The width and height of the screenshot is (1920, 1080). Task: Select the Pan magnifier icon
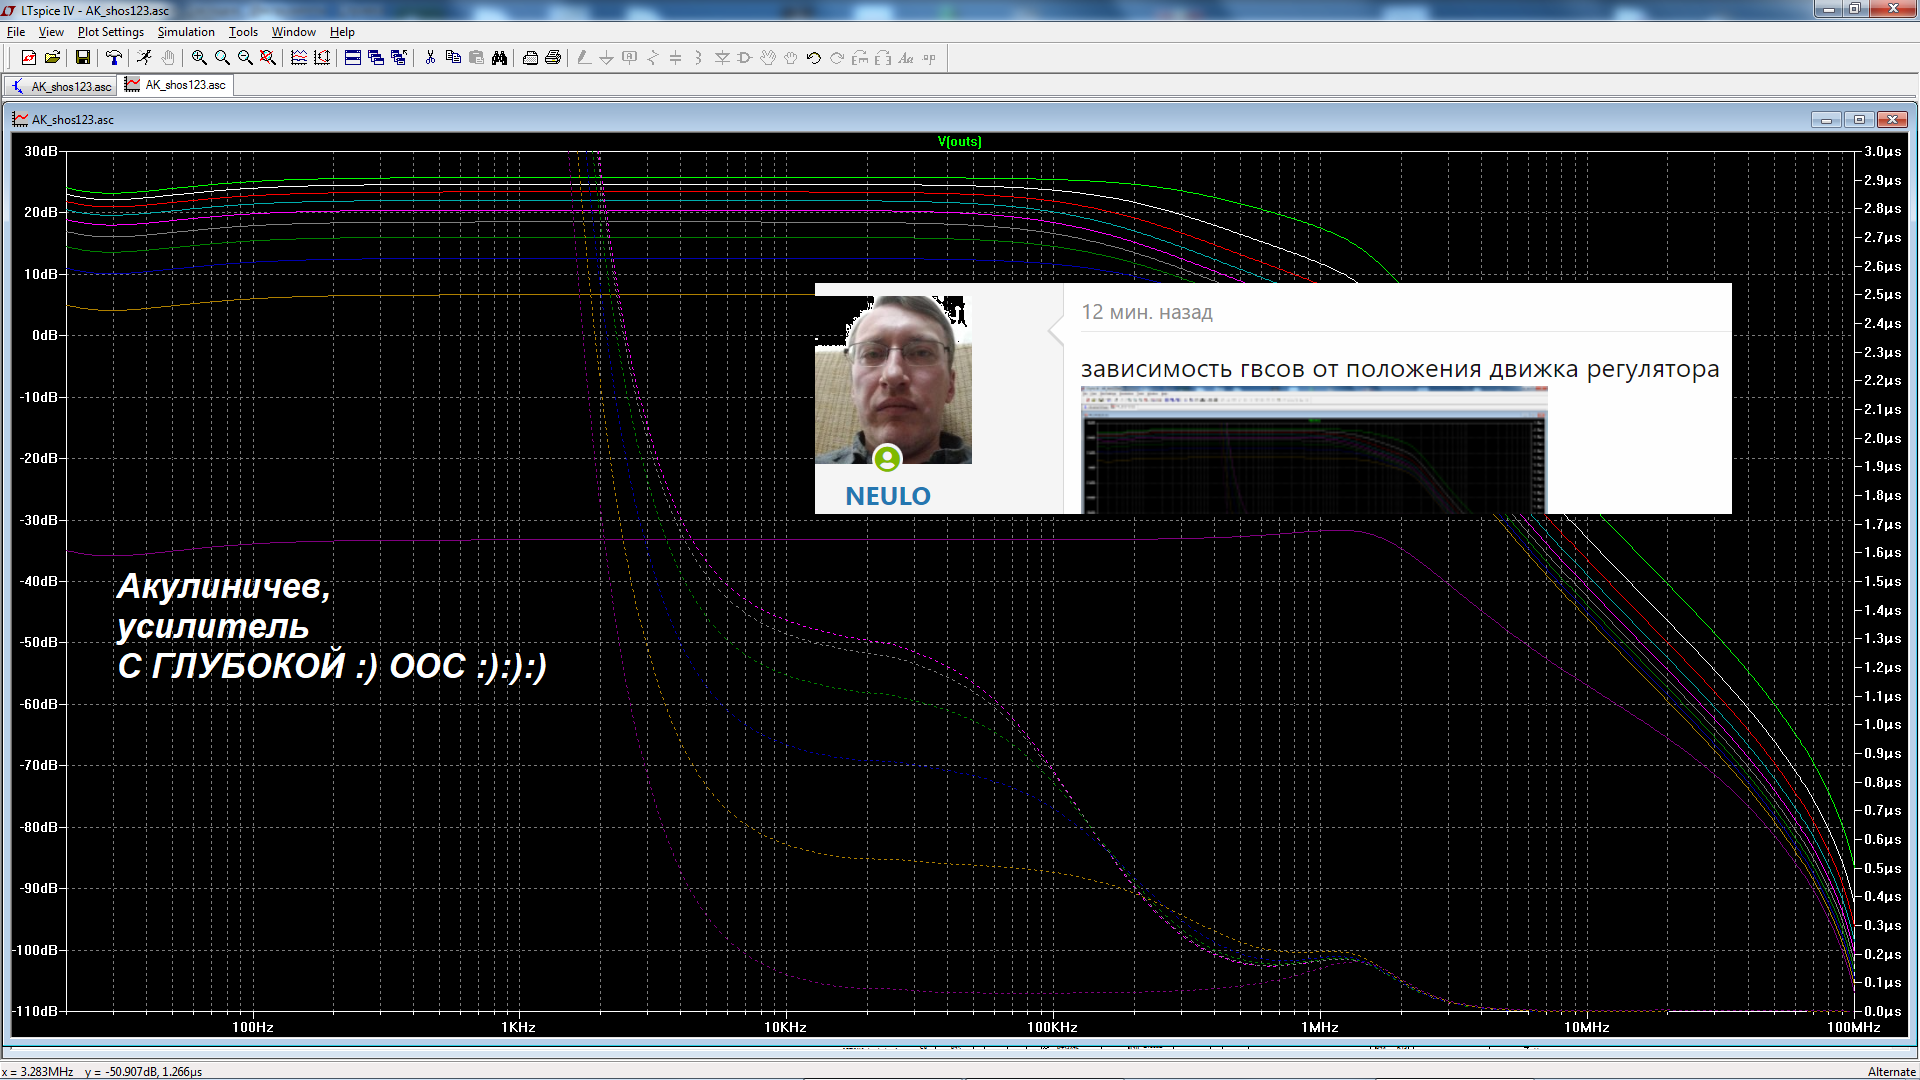click(x=222, y=58)
